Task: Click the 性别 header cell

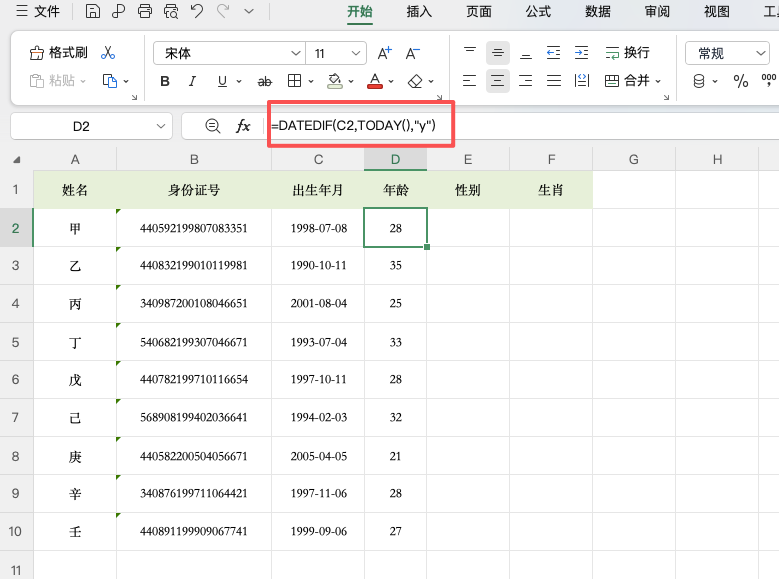Action: pos(468,190)
